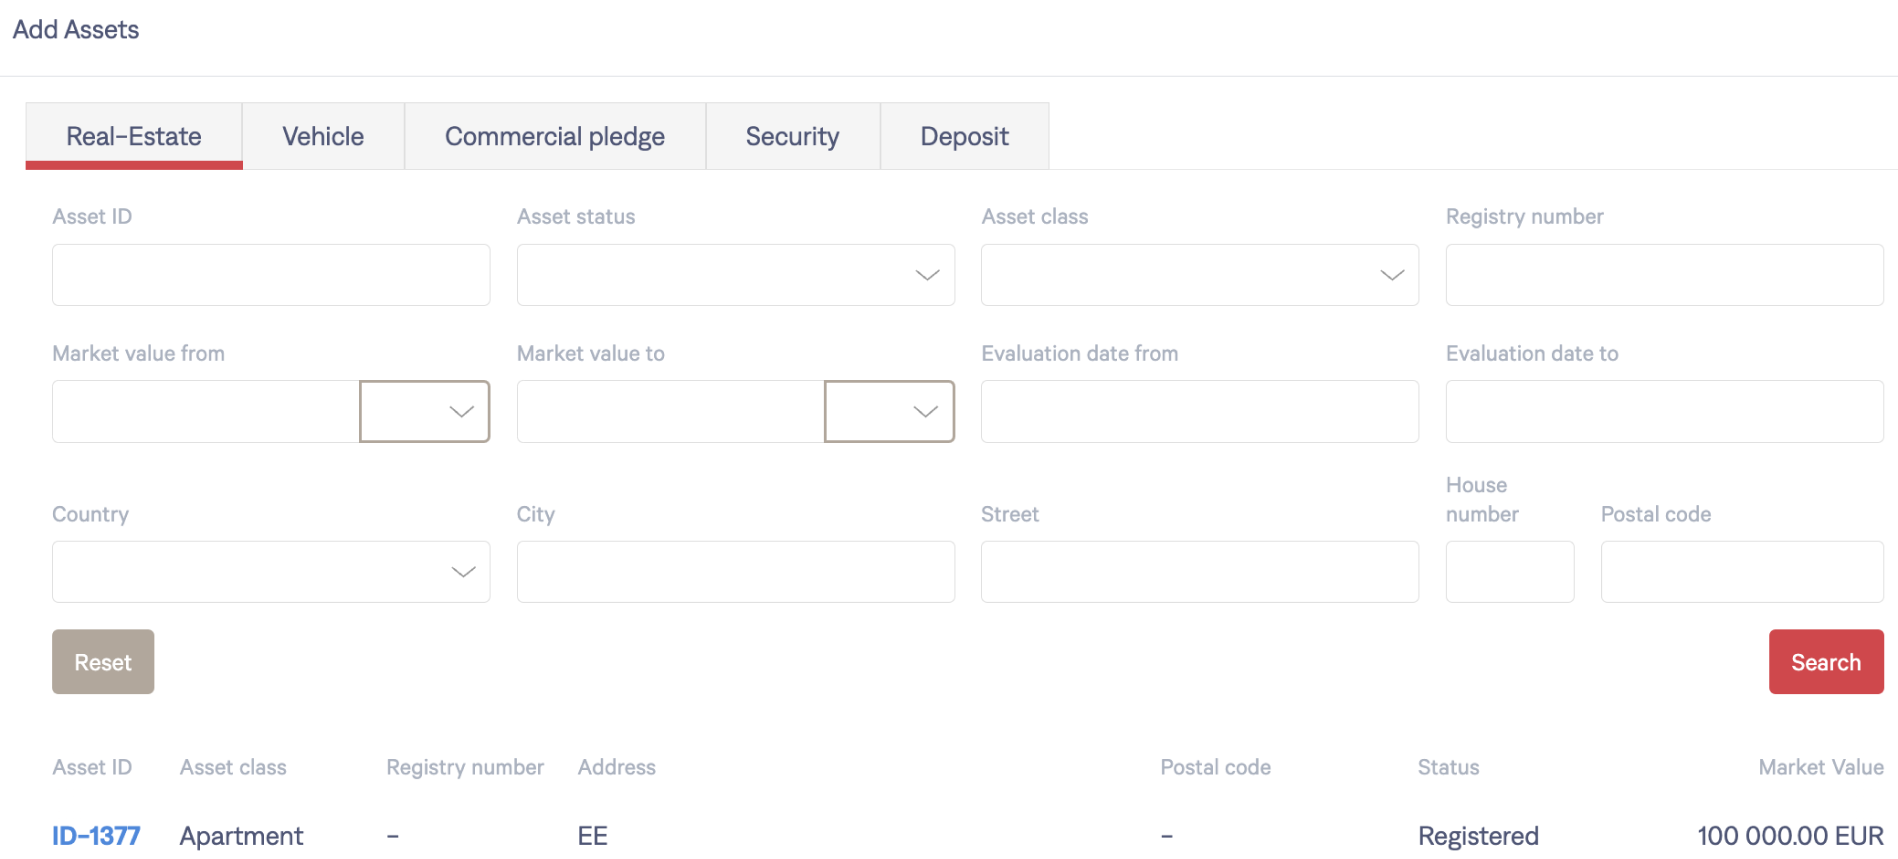Viewport: 1898px width, 859px height.
Task: Switch to the Vehicle tab
Action: tap(323, 136)
